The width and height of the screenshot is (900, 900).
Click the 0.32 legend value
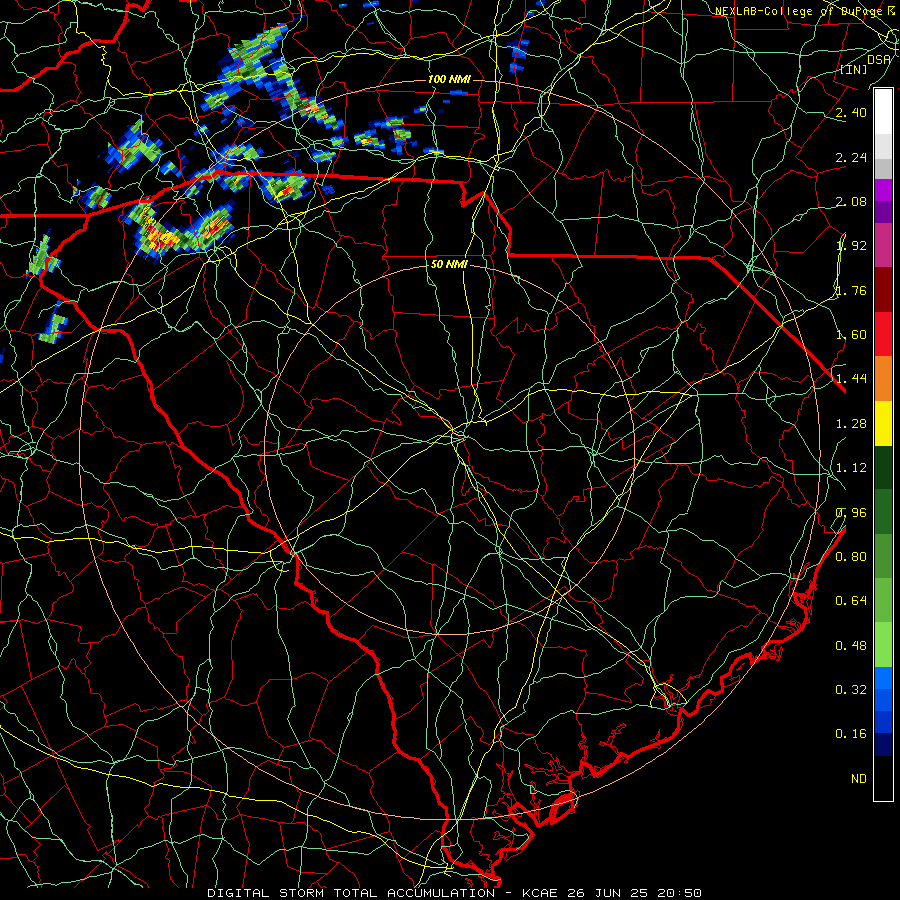(x=851, y=690)
